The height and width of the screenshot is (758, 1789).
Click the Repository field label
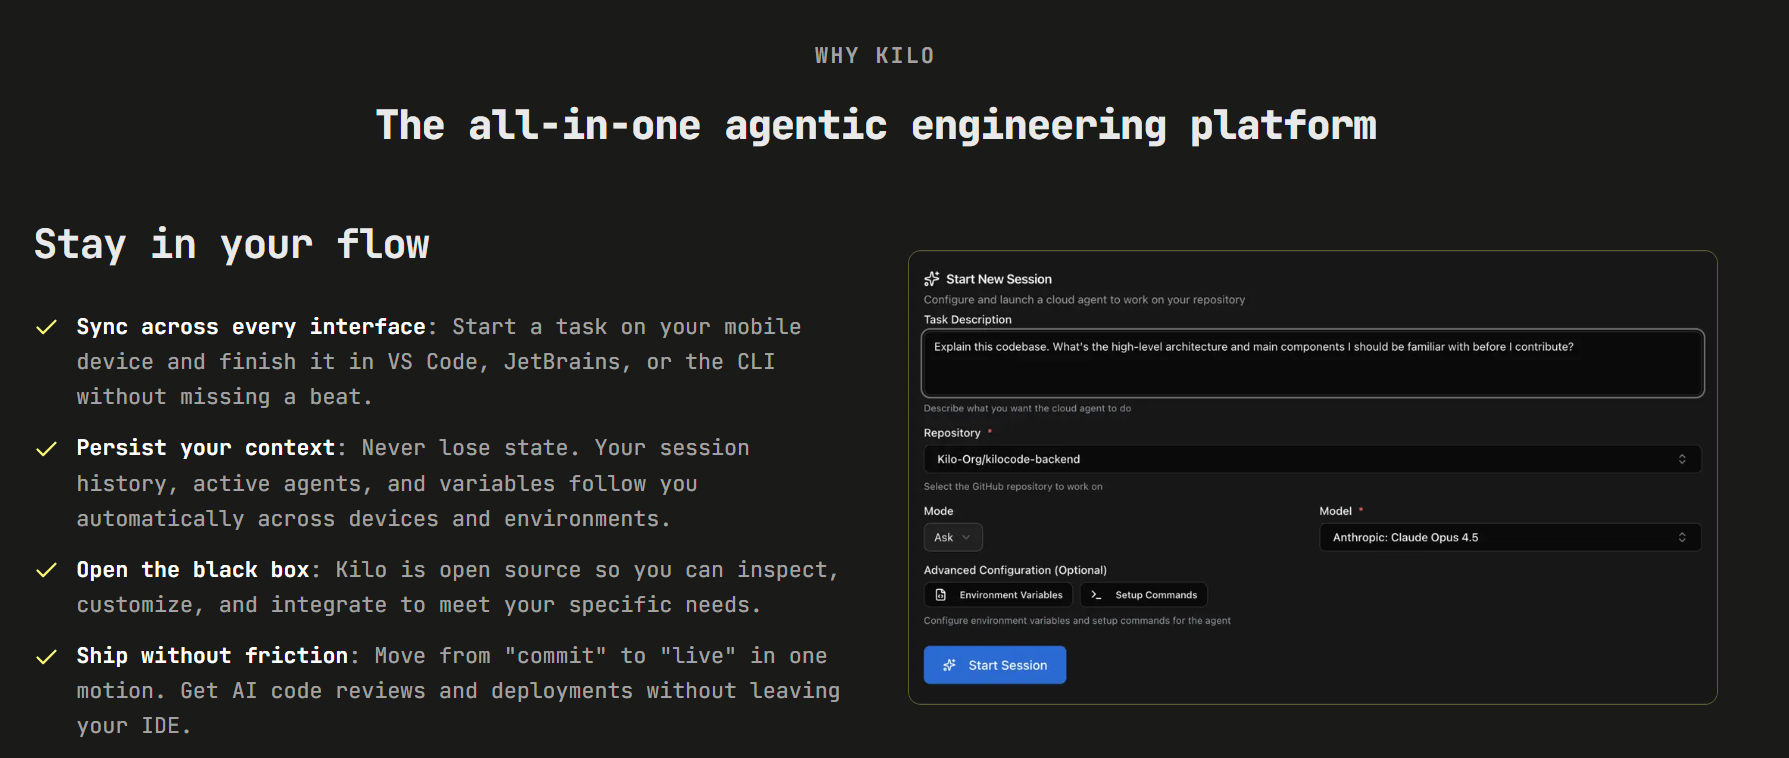point(952,433)
